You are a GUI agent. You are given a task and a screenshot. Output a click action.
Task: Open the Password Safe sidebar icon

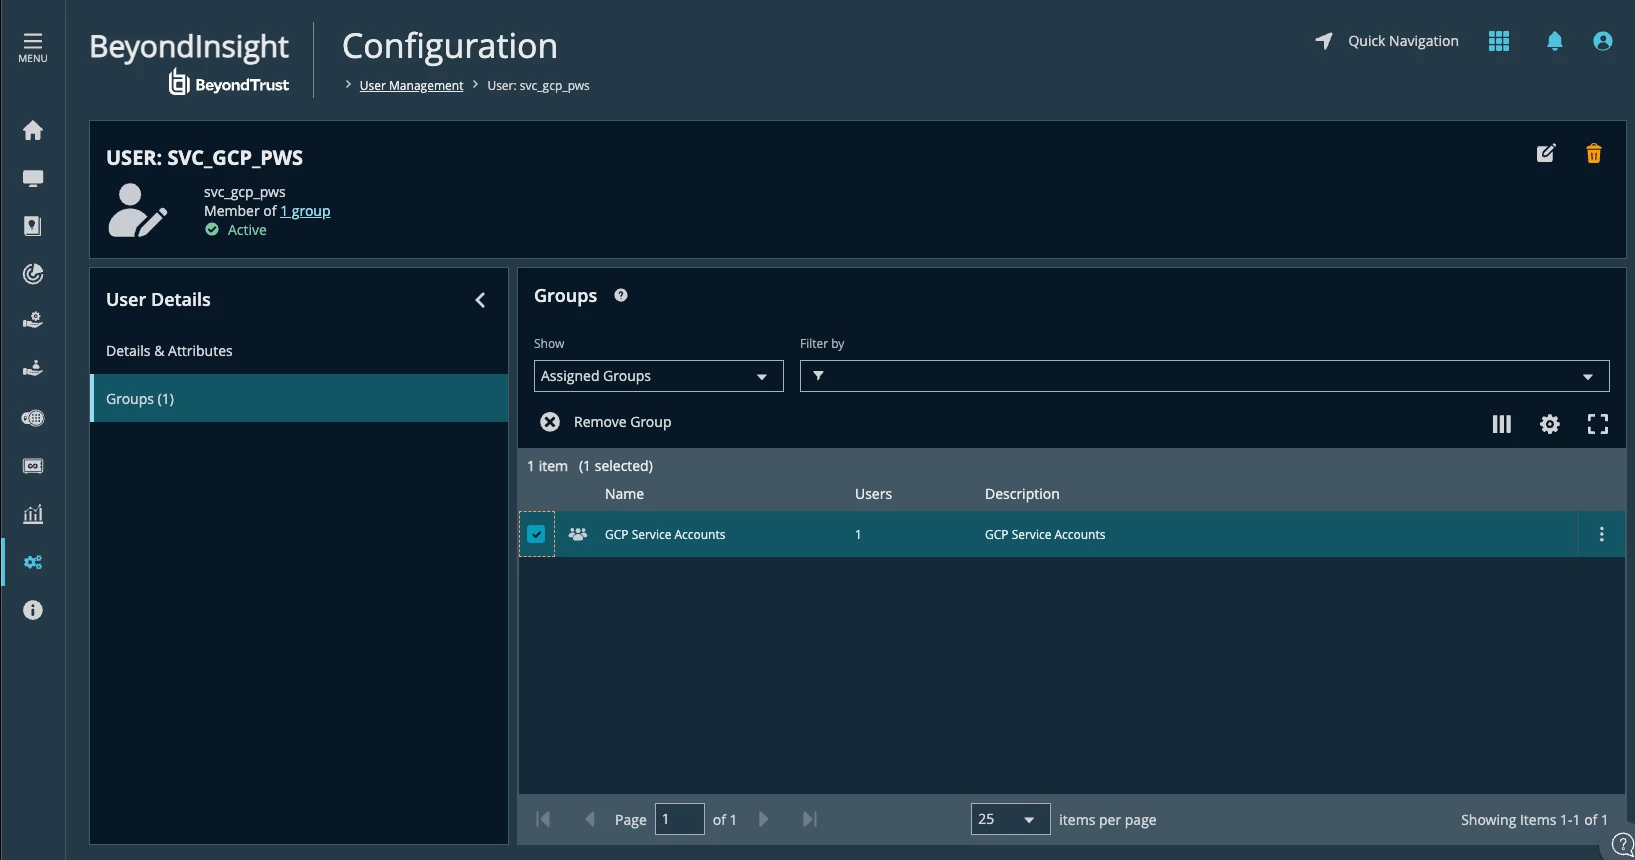pyautogui.click(x=33, y=226)
